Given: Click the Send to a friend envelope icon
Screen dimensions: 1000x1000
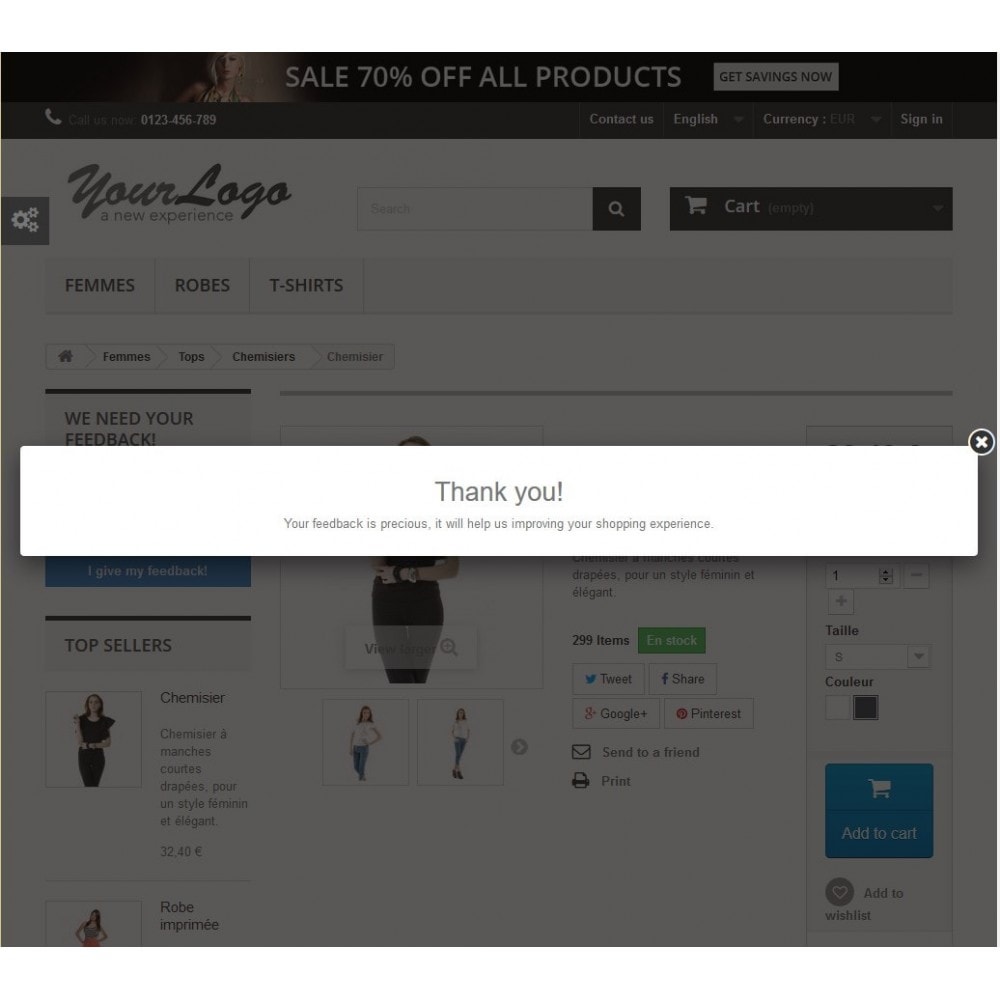Looking at the screenshot, I should (x=581, y=752).
